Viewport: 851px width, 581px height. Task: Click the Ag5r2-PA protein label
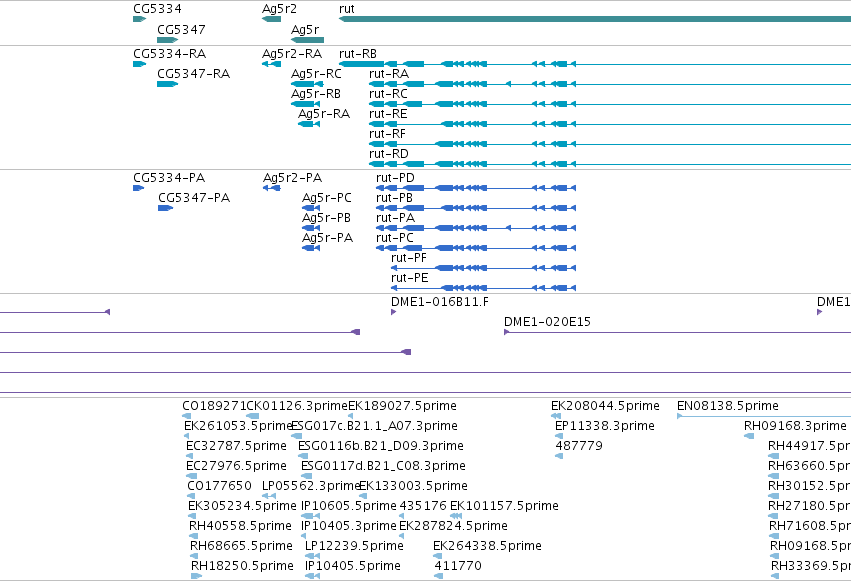click(293, 178)
